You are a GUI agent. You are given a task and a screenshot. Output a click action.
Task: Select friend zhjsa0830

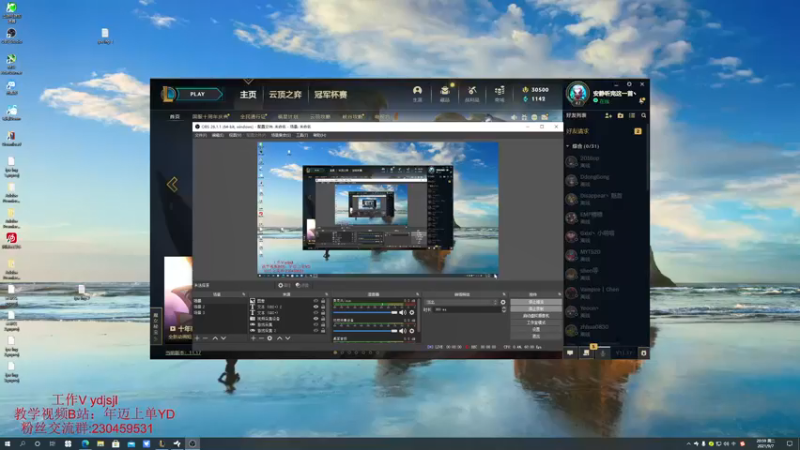(605, 330)
